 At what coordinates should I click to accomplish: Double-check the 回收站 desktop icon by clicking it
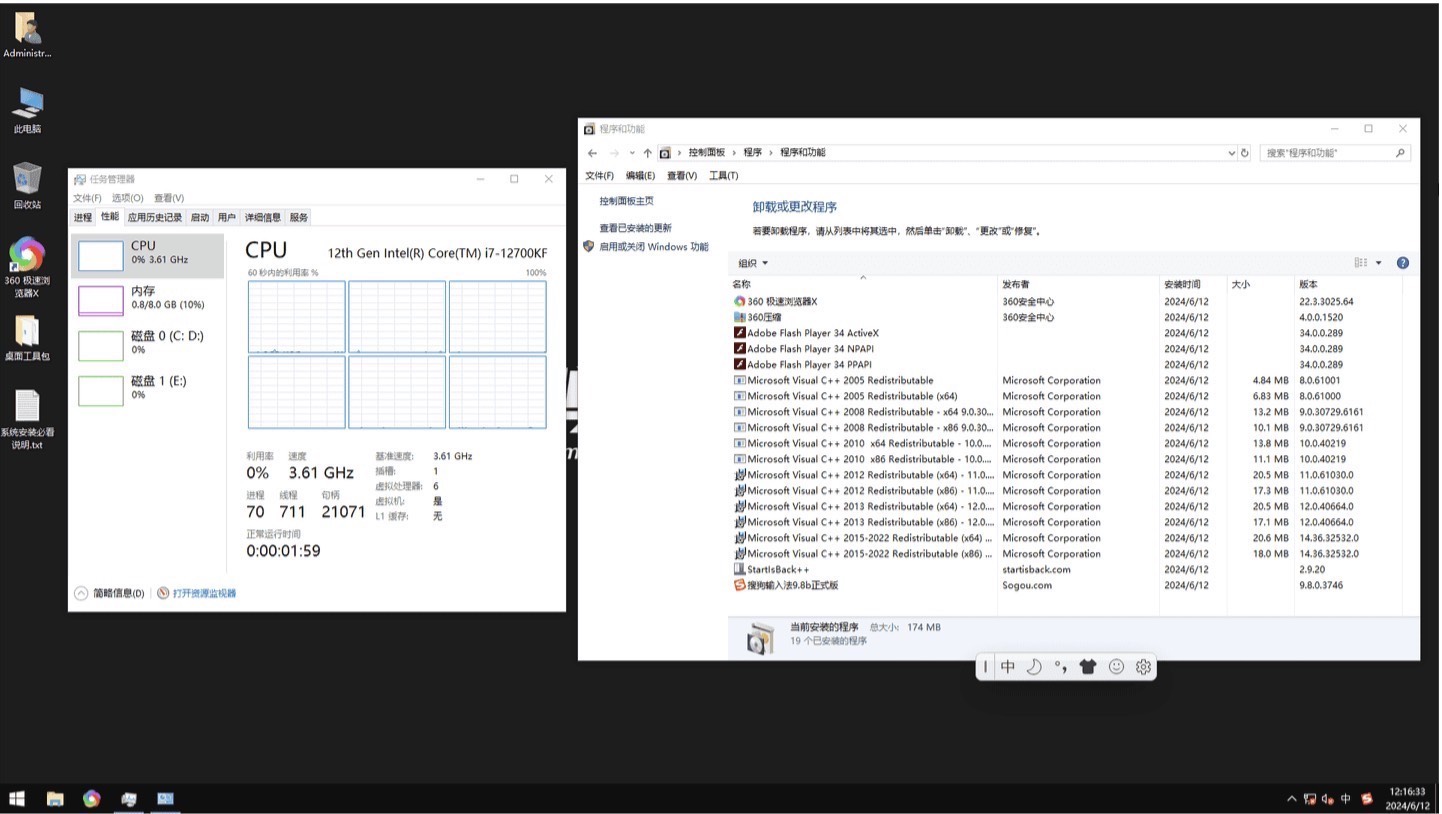point(27,185)
